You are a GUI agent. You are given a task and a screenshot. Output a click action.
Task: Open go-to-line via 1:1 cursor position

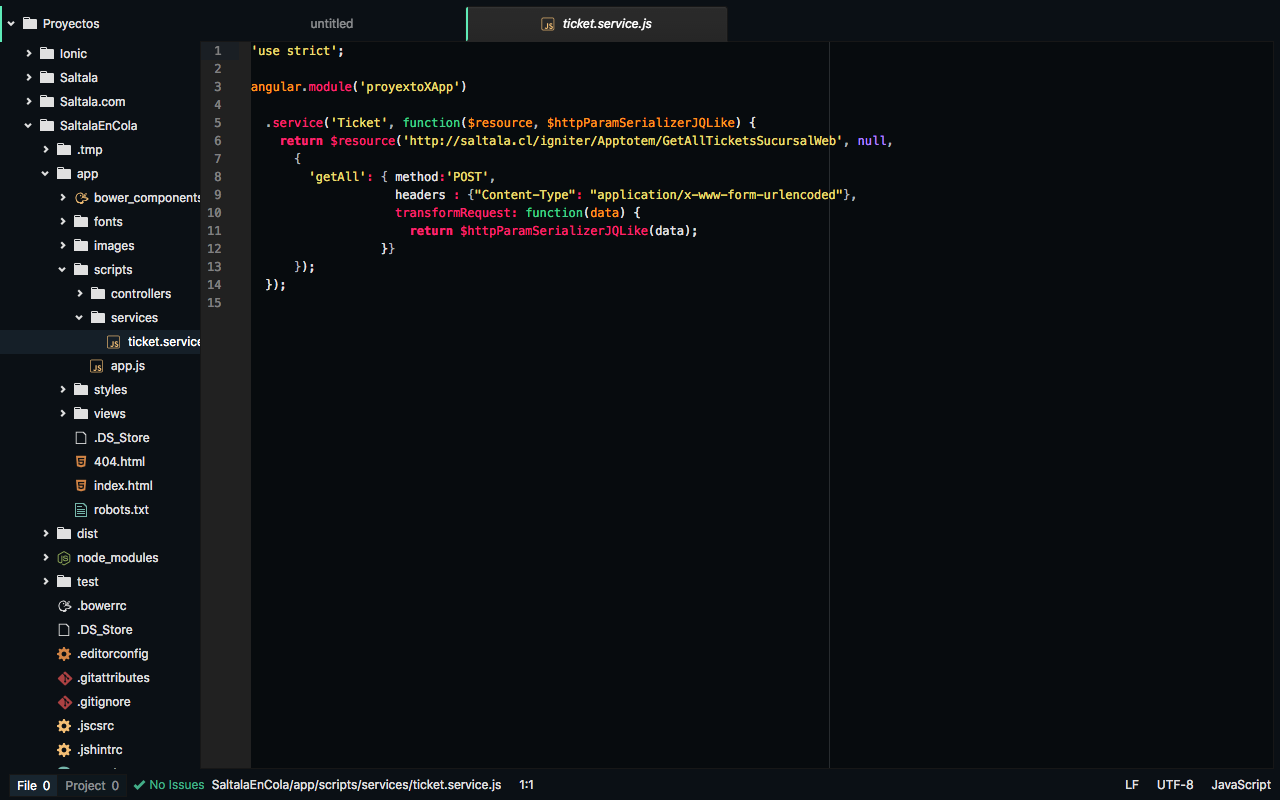pyautogui.click(x=526, y=785)
